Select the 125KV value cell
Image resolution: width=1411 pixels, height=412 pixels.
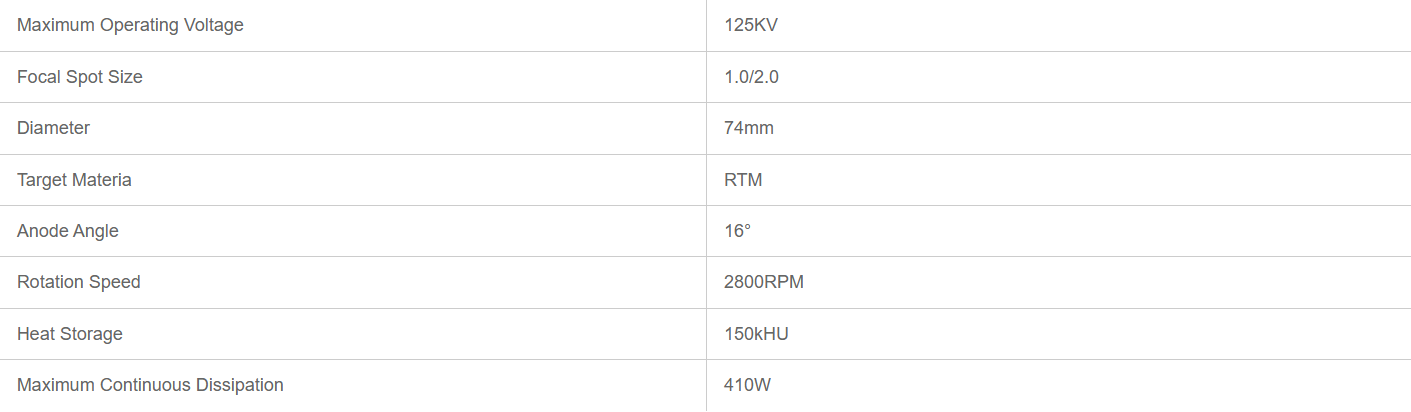pyautogui.click(x=751, y=25)
